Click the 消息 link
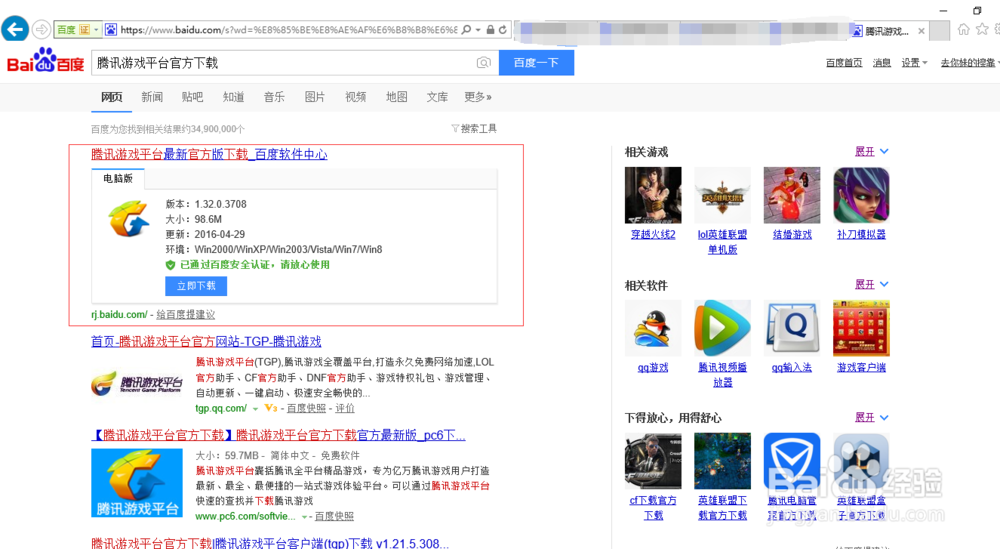Image resolution: width=1000 pixels, height=549 pixels. pos(881,62)
